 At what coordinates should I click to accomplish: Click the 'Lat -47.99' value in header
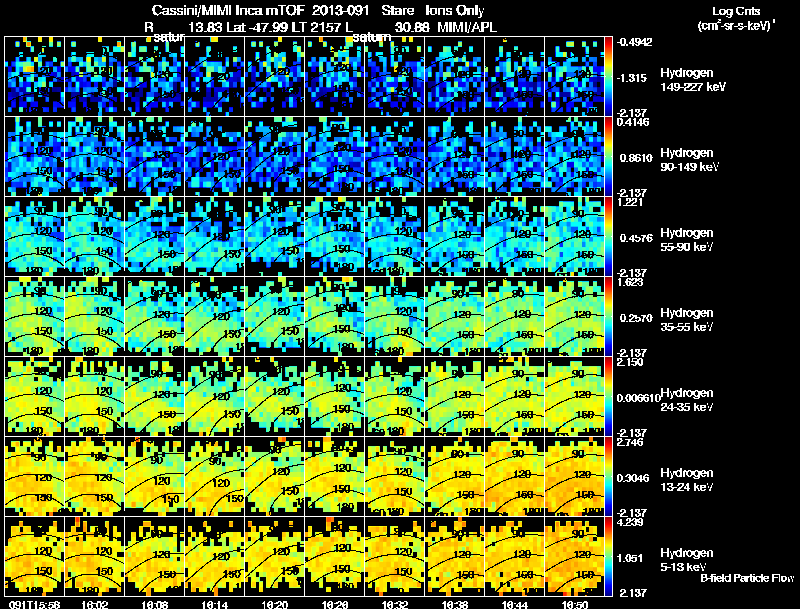pos(257,27)
